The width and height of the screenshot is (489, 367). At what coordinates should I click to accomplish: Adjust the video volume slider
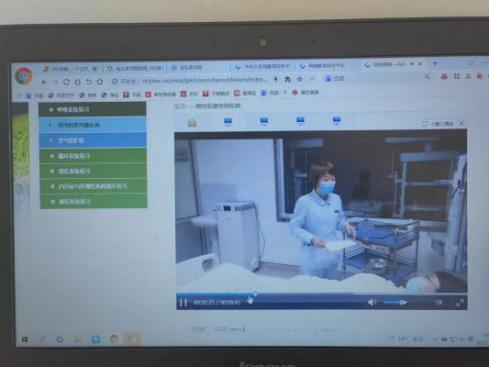click(x=395, y=302)
